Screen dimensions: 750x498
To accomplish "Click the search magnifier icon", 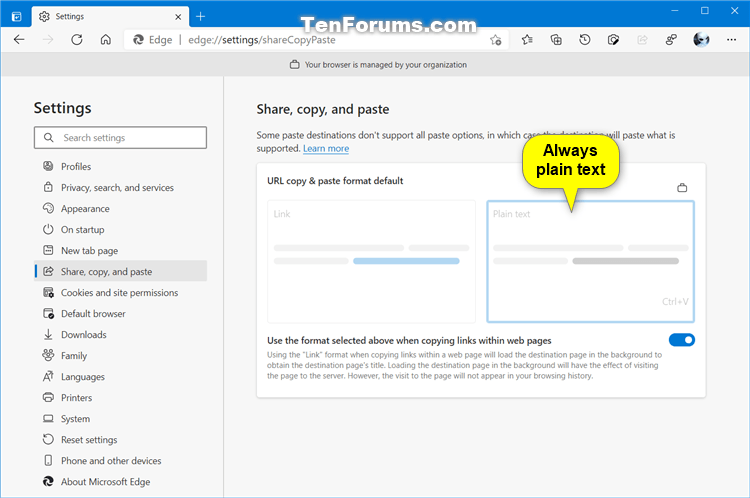I will click(x=48, y=138).
